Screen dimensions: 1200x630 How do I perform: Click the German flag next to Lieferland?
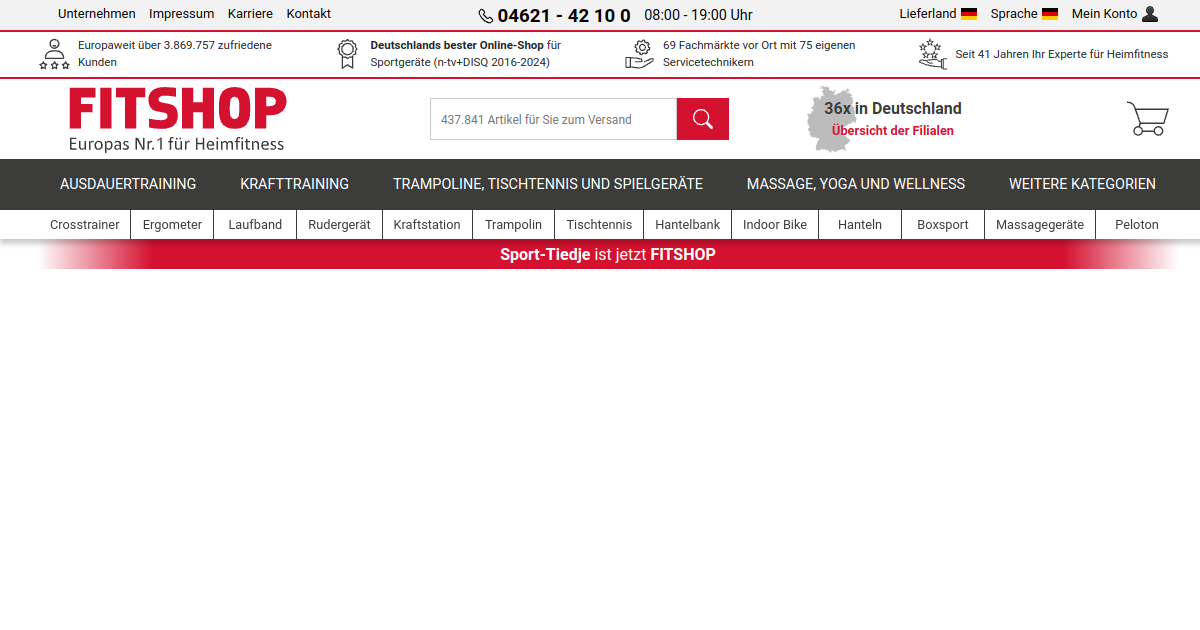click(x=969, y=14)
